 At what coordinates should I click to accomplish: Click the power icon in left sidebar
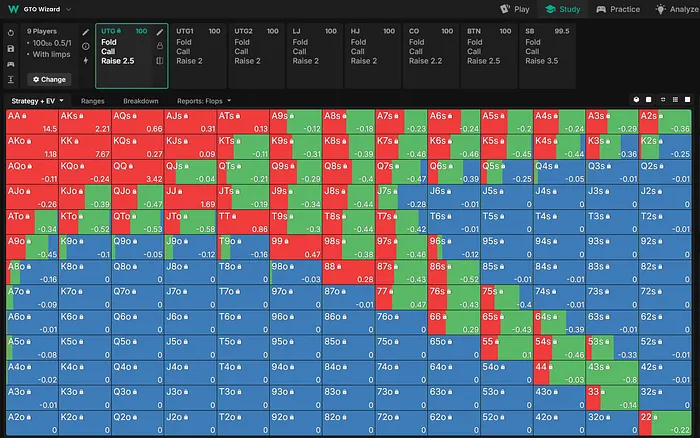10,32
